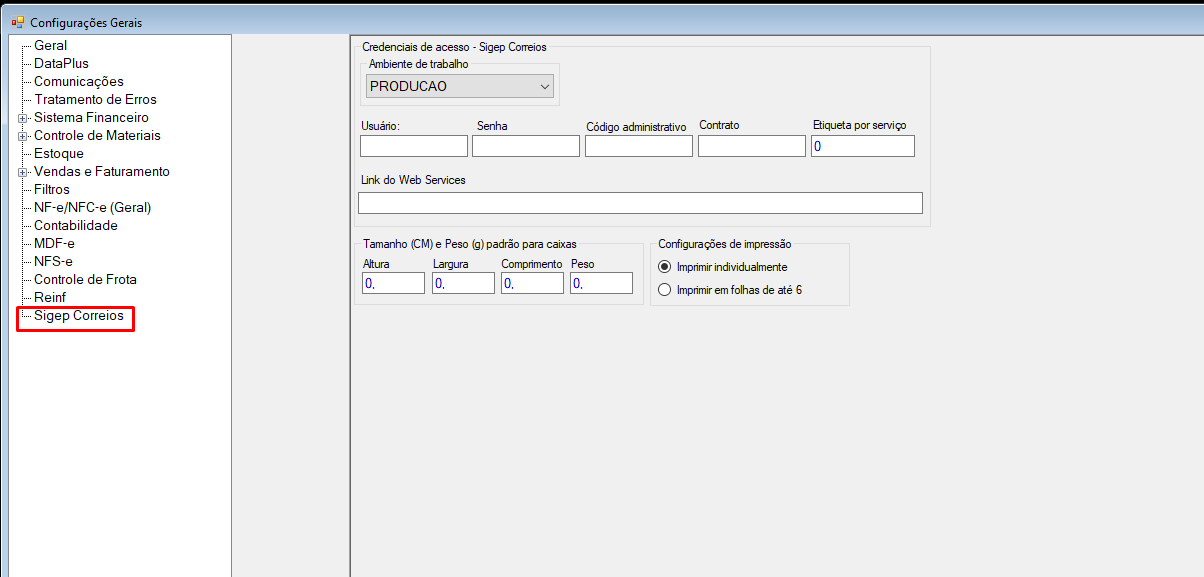Viewport: 1204px width, 577px height.
Task: Select Controle de Materiais tree label
Action: point(97,135)
